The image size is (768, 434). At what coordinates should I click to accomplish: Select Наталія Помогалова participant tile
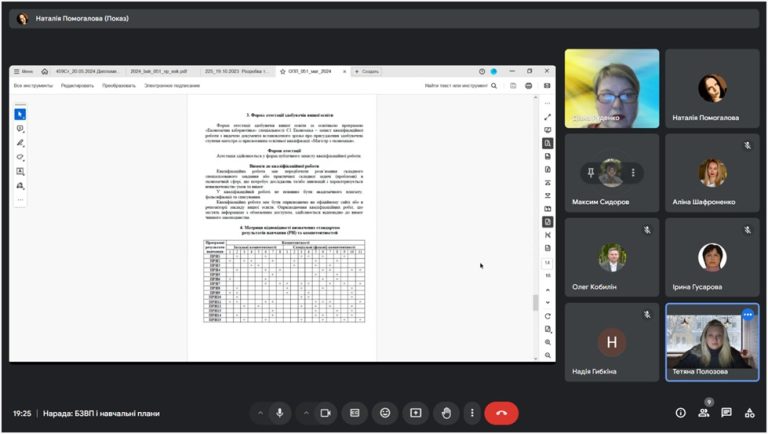[712, 88]
